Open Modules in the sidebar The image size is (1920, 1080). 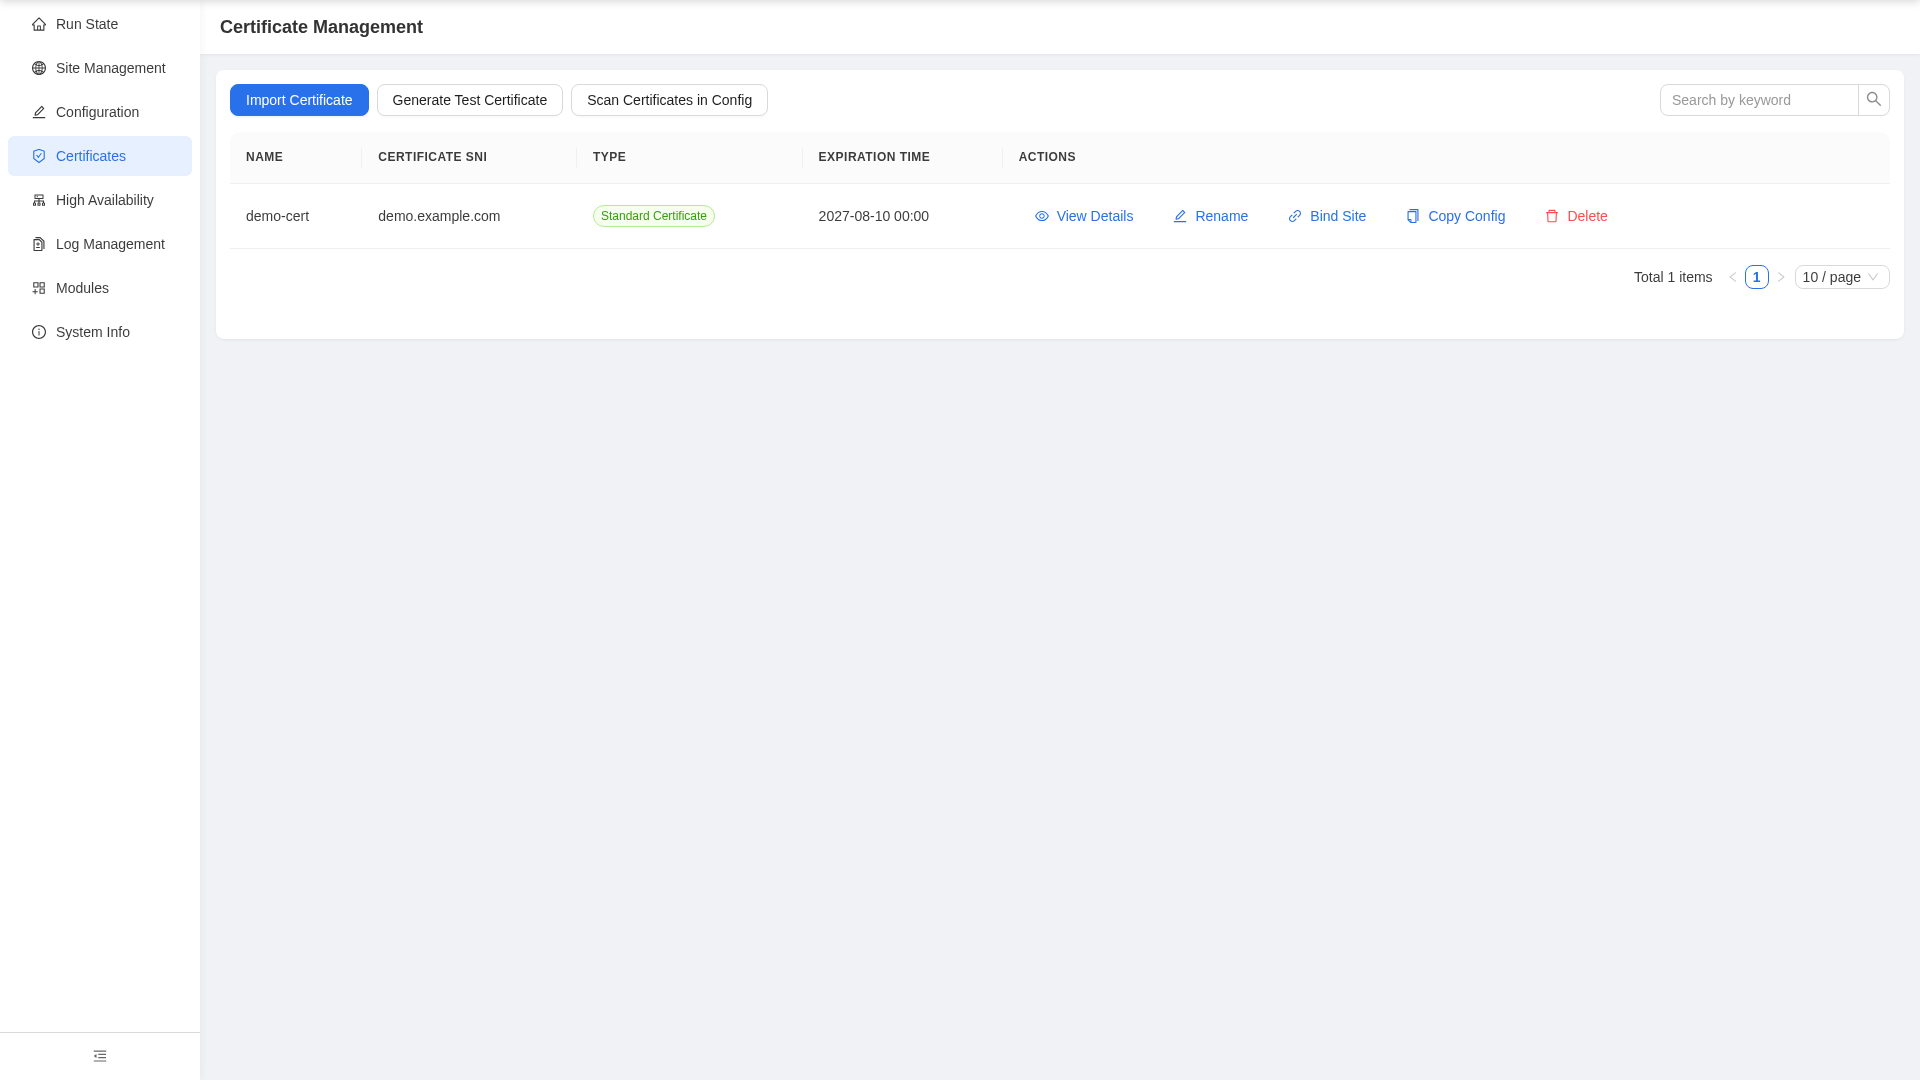[100, 288]
